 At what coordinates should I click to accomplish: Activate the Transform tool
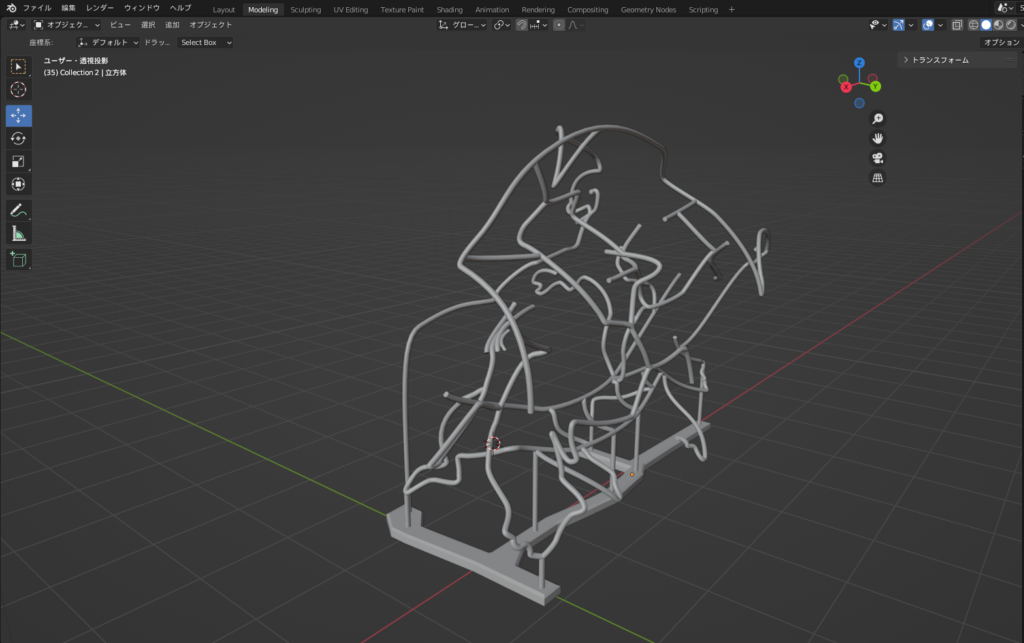[18, 184]
